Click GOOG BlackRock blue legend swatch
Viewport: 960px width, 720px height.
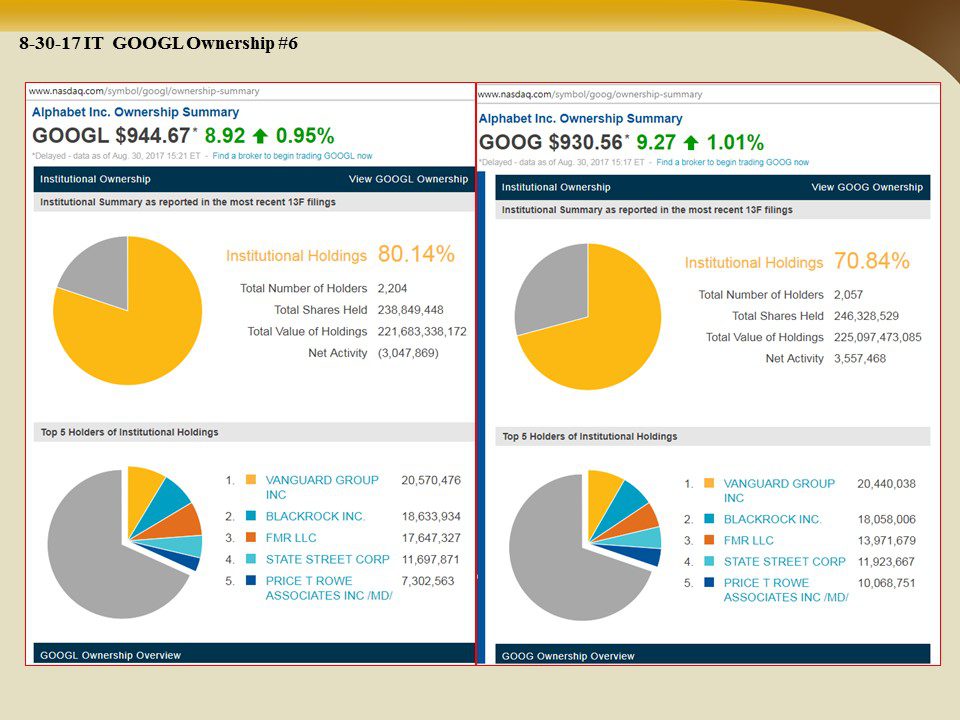click(709, 519)
